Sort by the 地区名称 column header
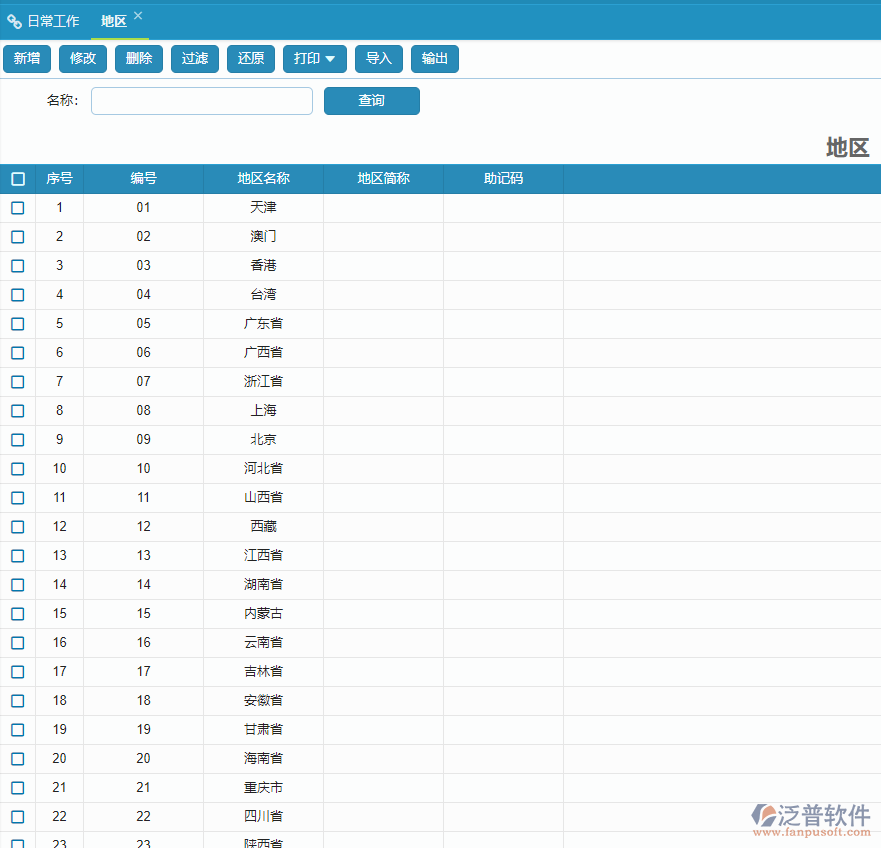Viewport: 881px width, 848px height. 263,179
